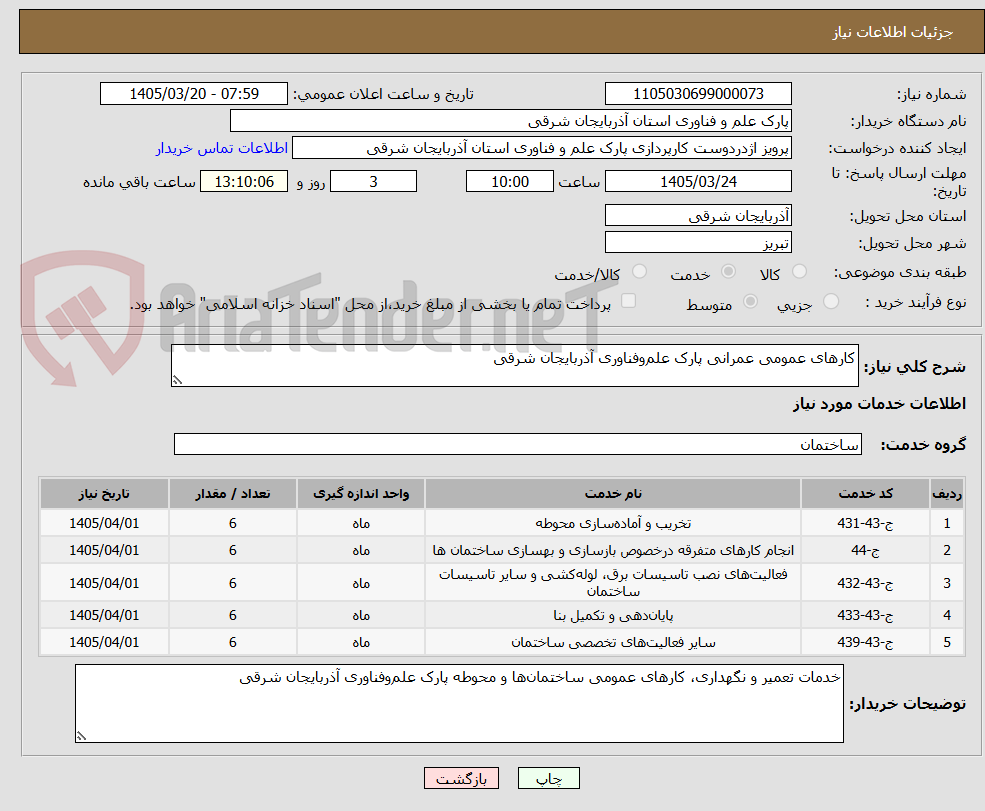Click service code ج-43-439
Image resolution: width=985 pixels, height=811 pixels.
coord(865,643)
